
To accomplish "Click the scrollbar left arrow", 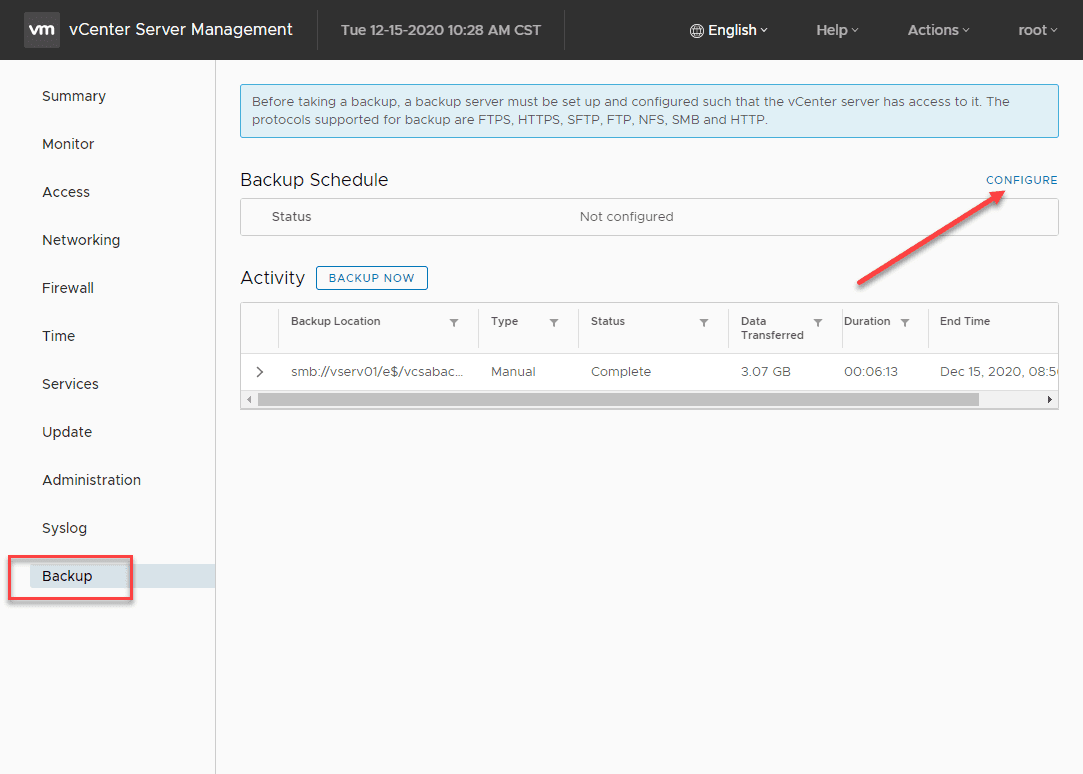I will 249,399.
